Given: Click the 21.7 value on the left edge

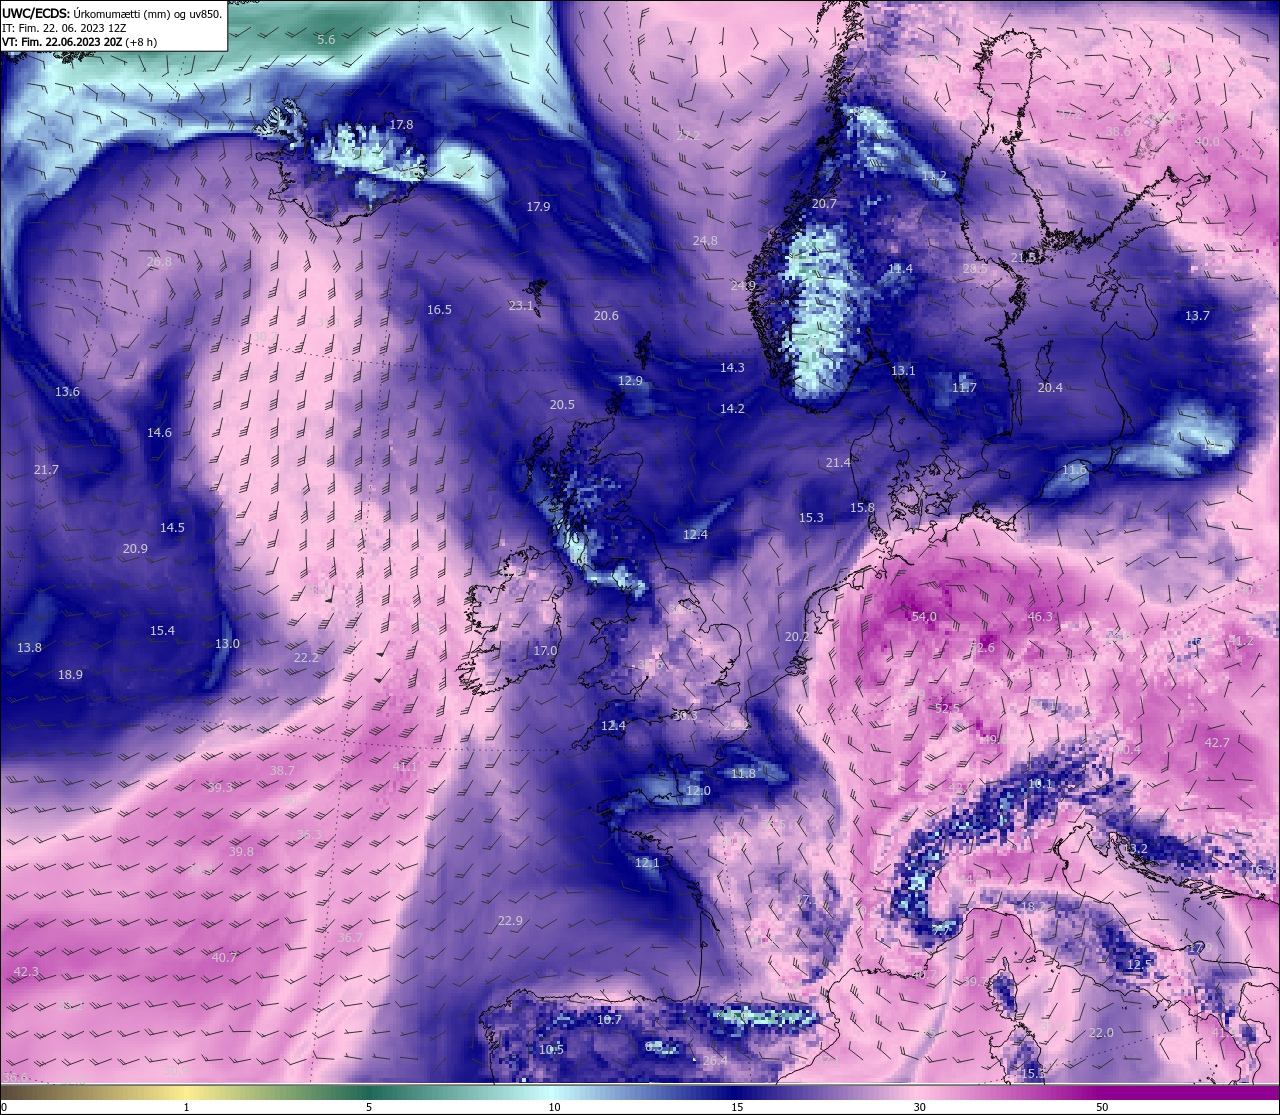Looking at the screenshot, I should pos(46,469).
